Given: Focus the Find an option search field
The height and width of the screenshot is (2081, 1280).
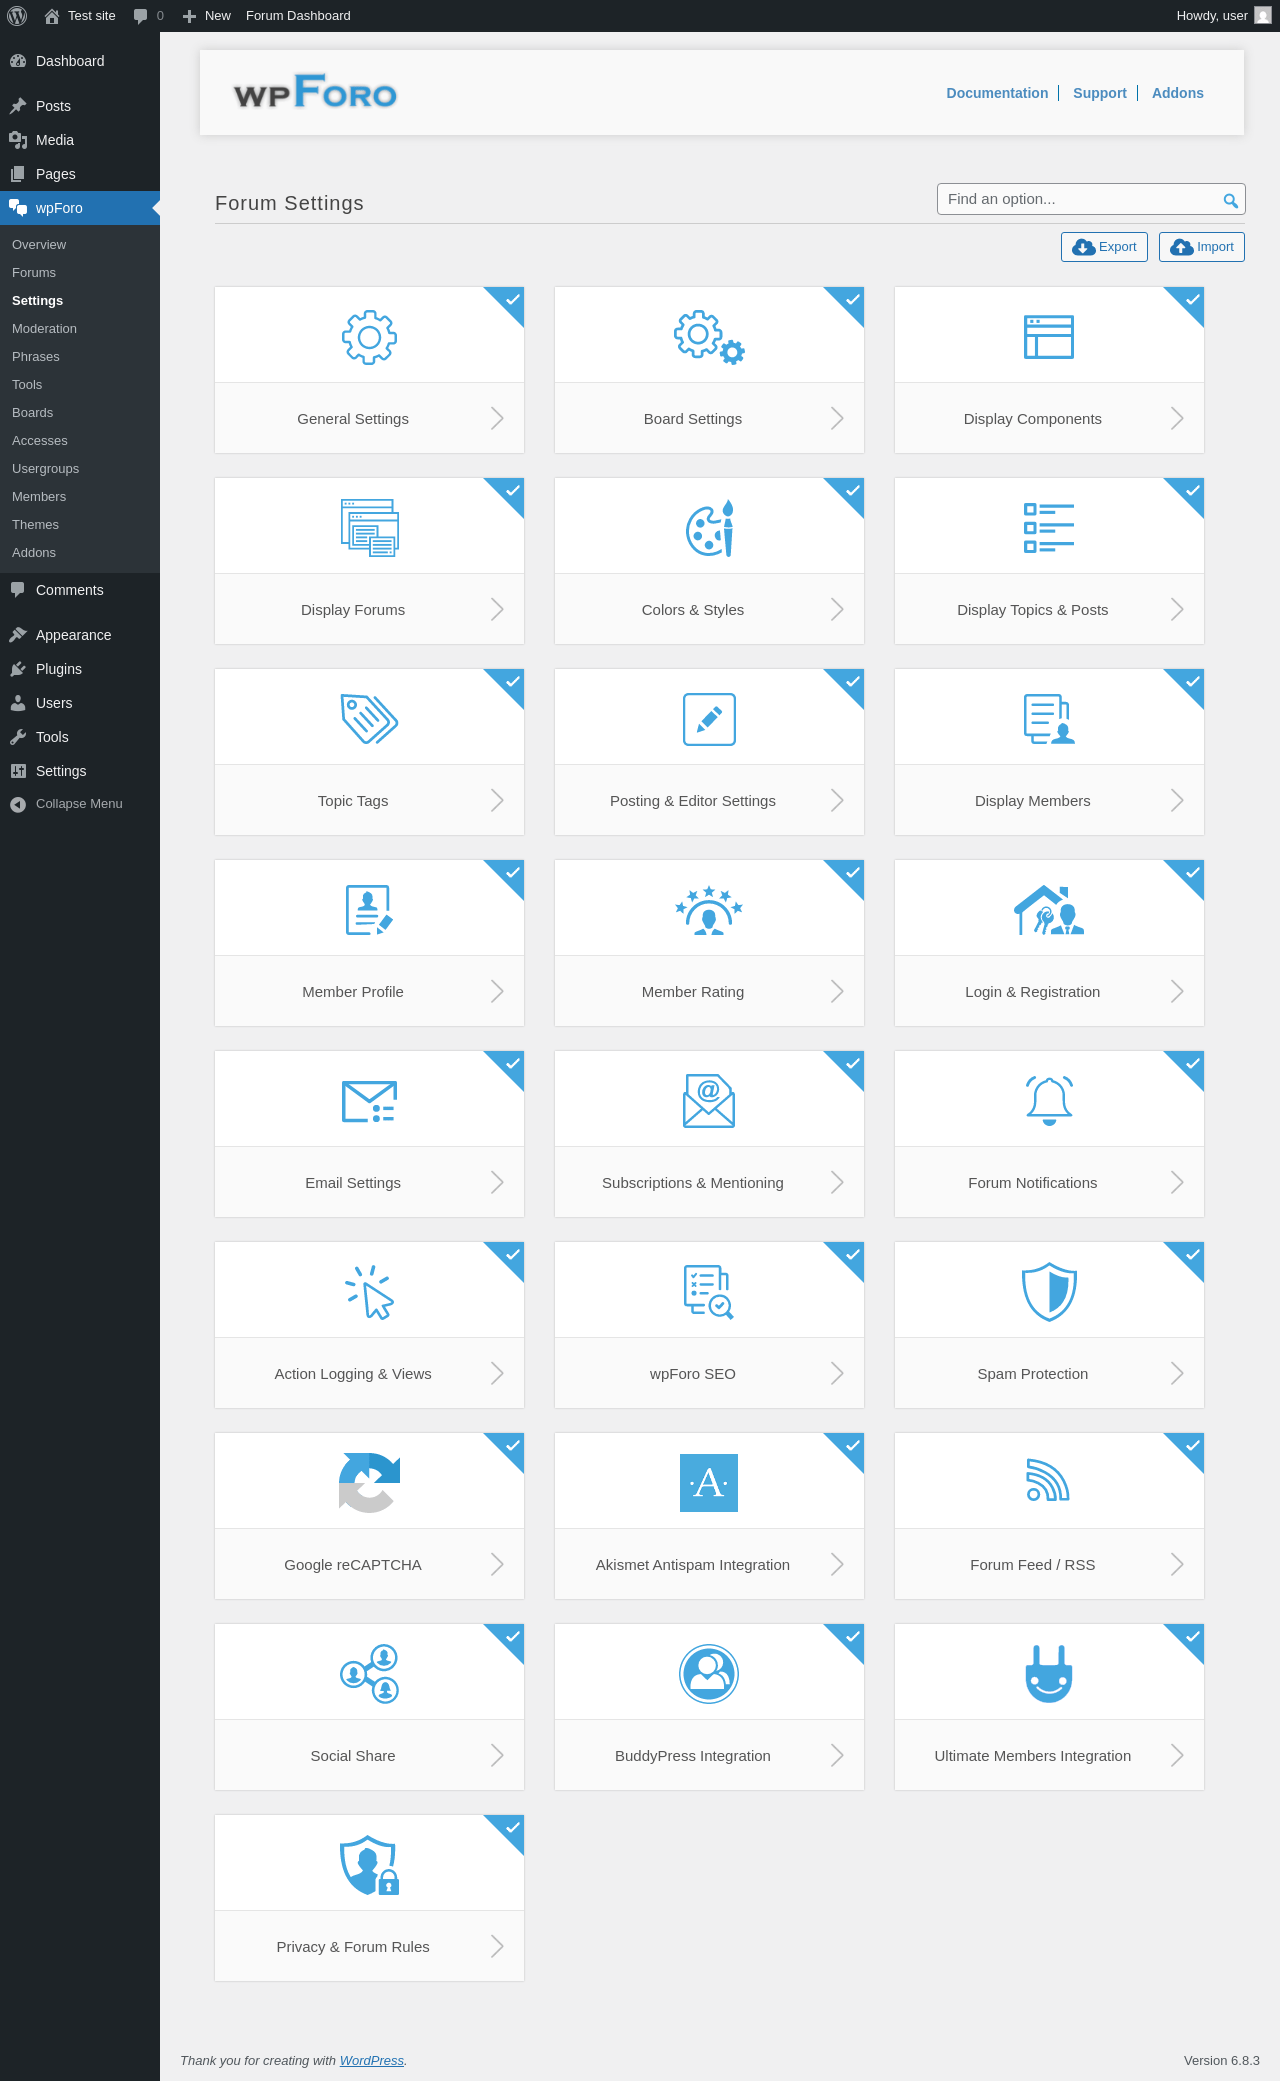Looking at the screenshot, I should point(1091,199).
